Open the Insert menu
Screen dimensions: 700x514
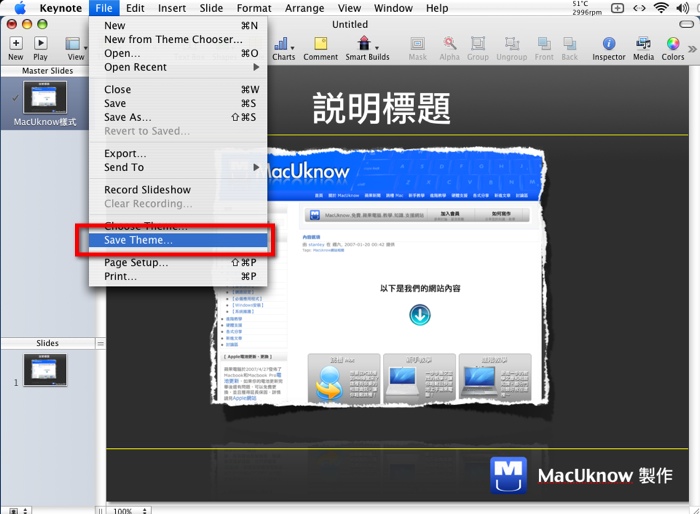tap(172, 8)
